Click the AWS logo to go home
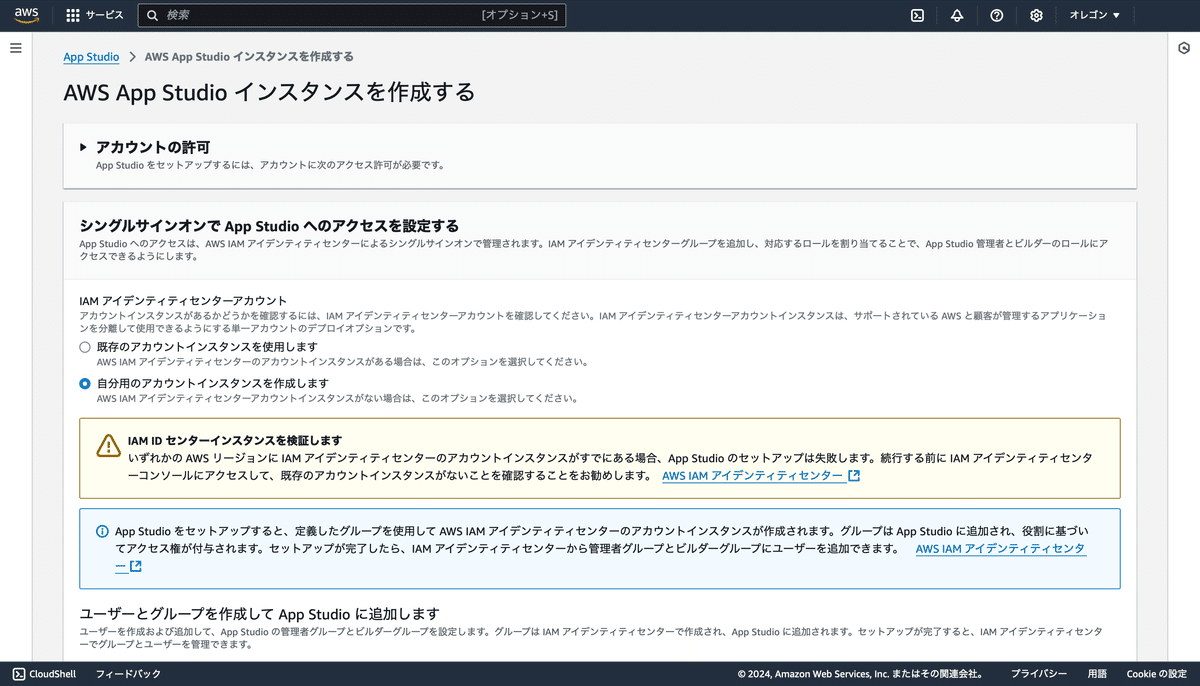Image resolution: width=1200 pixels, height=686 pixels. point(24,15)
